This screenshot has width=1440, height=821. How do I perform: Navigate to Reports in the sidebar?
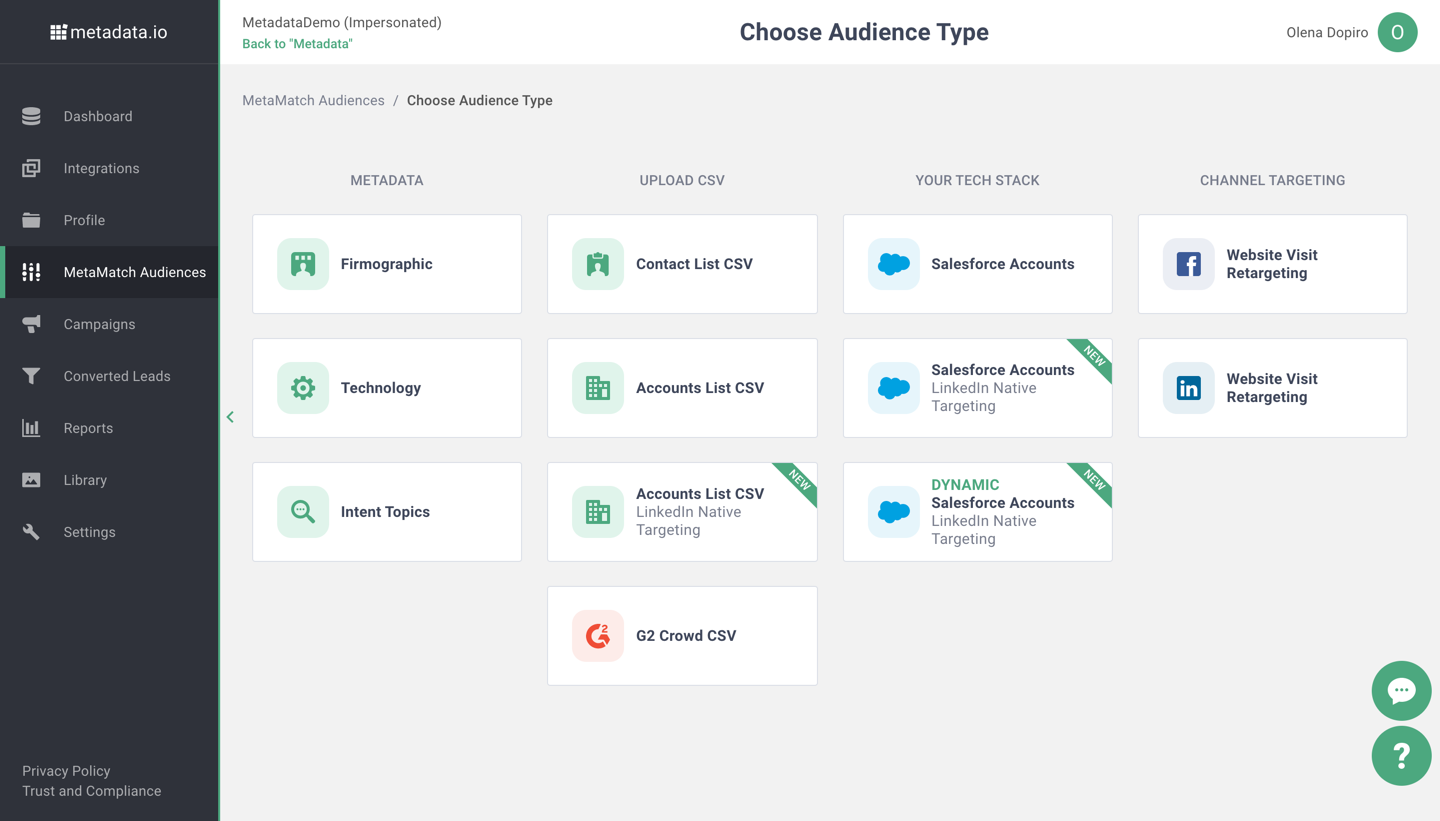click(x=88, y=428)
